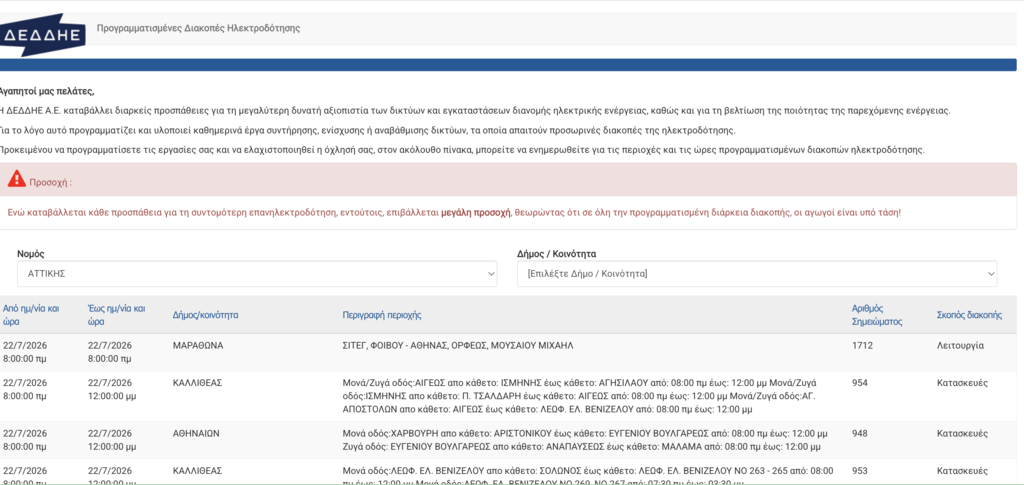The height and width of the screenshot is (485, 1024).
Task: Click the Λειτουργία purpose cell
Action: coord(960,345)
